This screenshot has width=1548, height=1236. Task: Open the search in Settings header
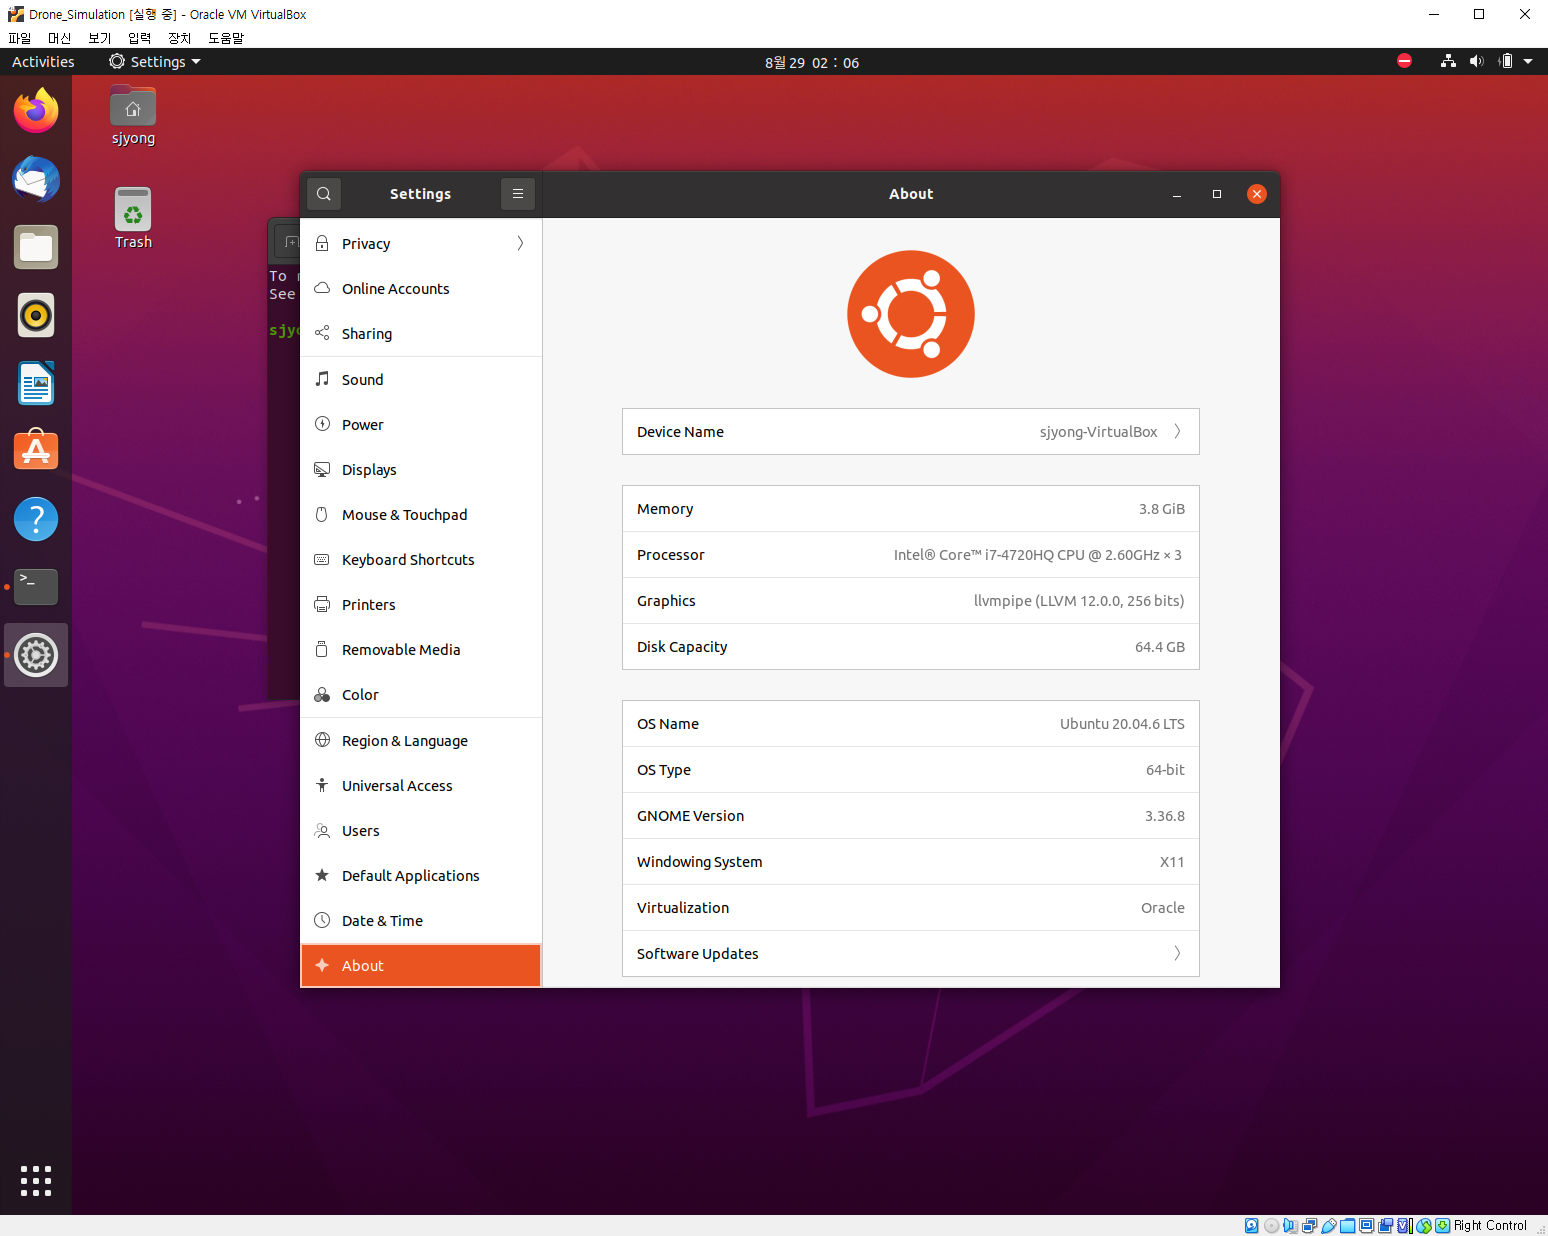[x=324, y=194]
